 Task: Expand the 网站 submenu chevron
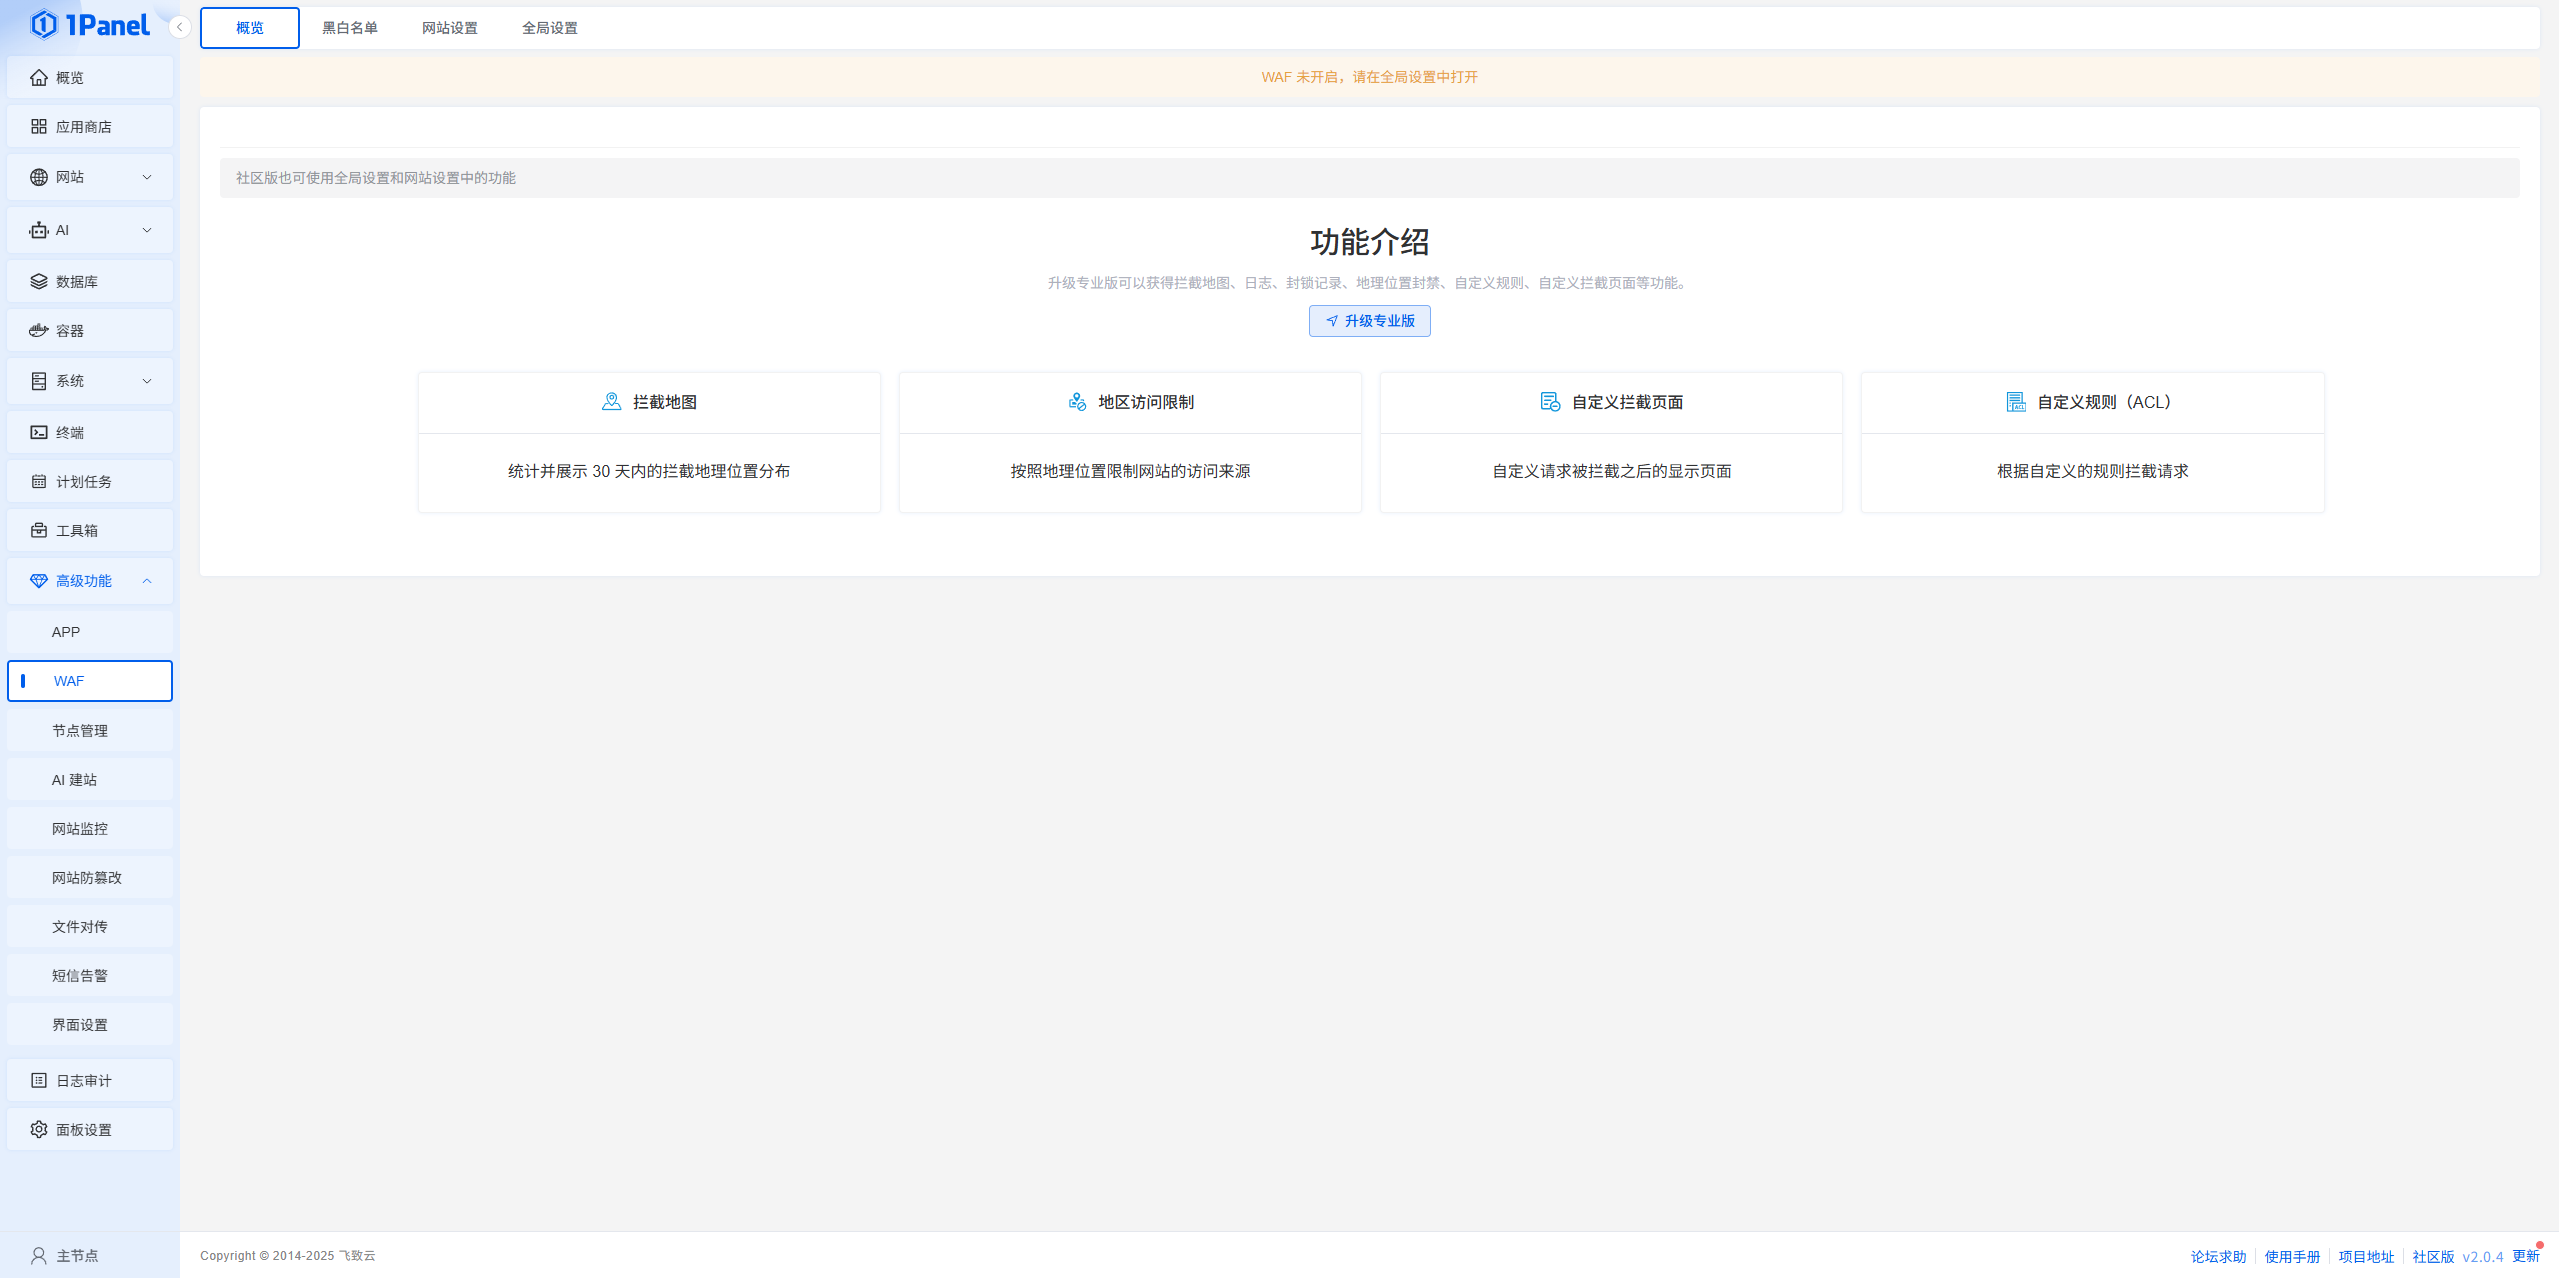[x=147, y=178]
